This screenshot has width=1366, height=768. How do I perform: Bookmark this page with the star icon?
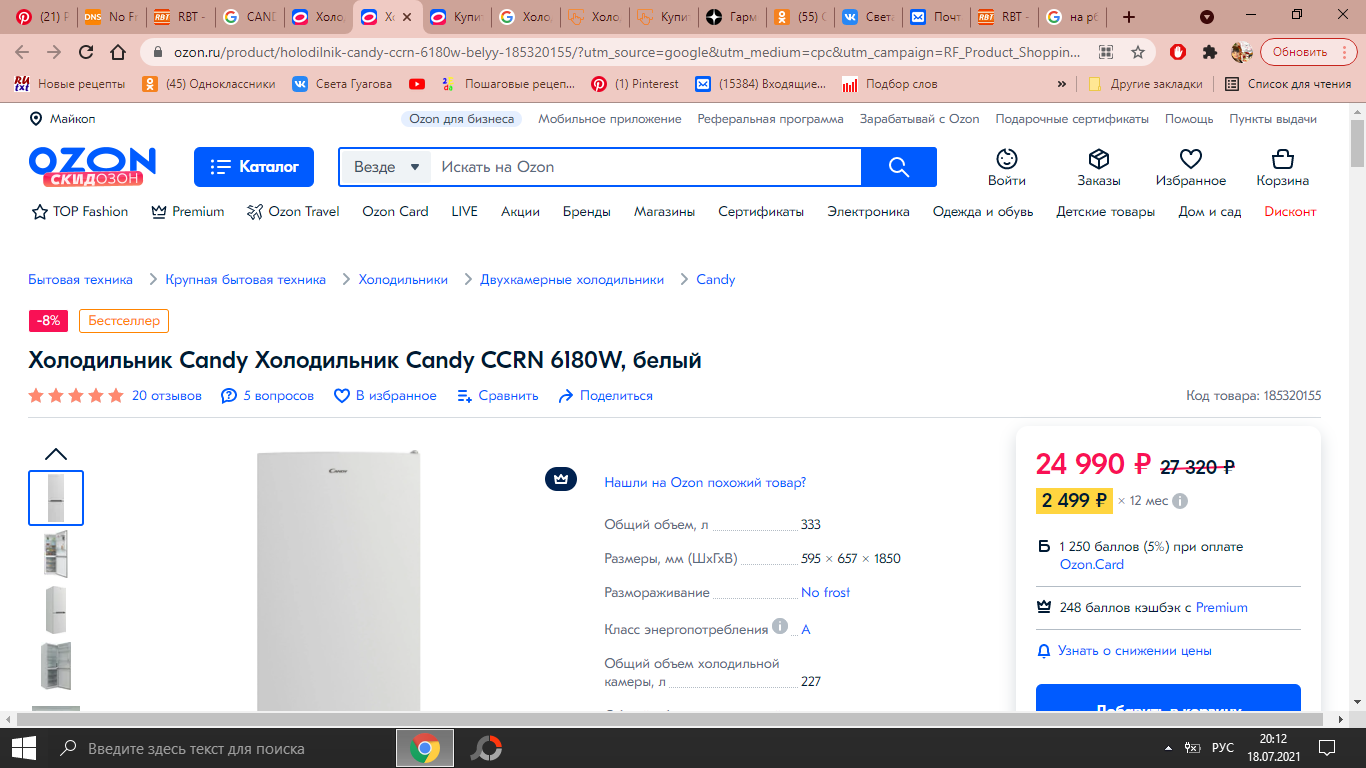[1138, 52]
